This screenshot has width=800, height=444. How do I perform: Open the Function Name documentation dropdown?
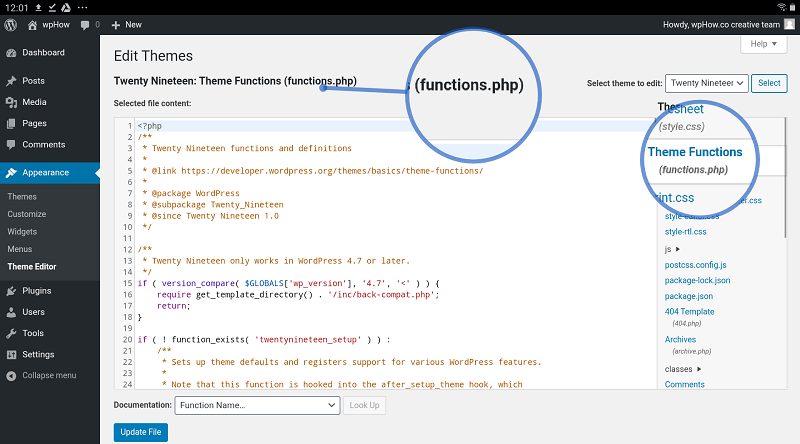point(257,405)
